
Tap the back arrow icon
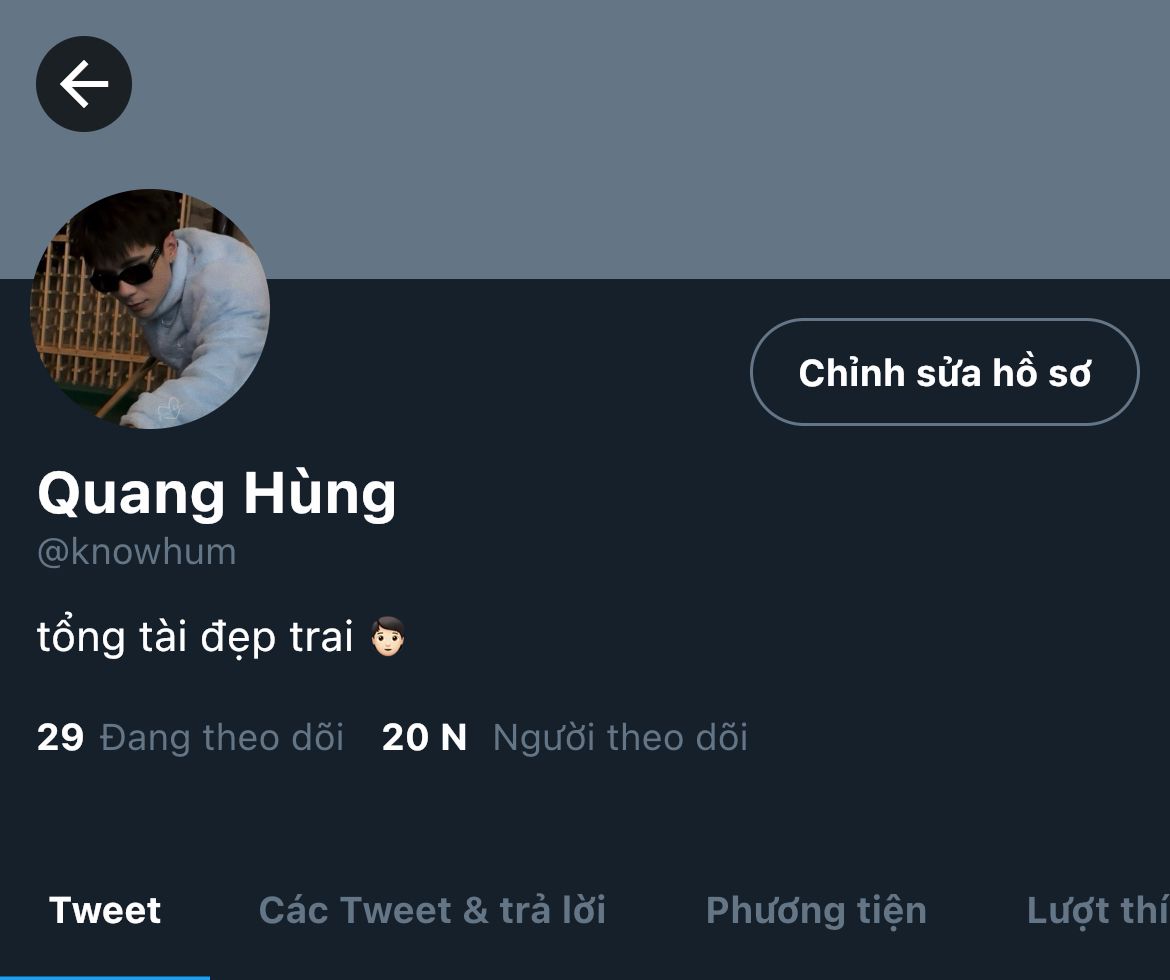point(84,84)
